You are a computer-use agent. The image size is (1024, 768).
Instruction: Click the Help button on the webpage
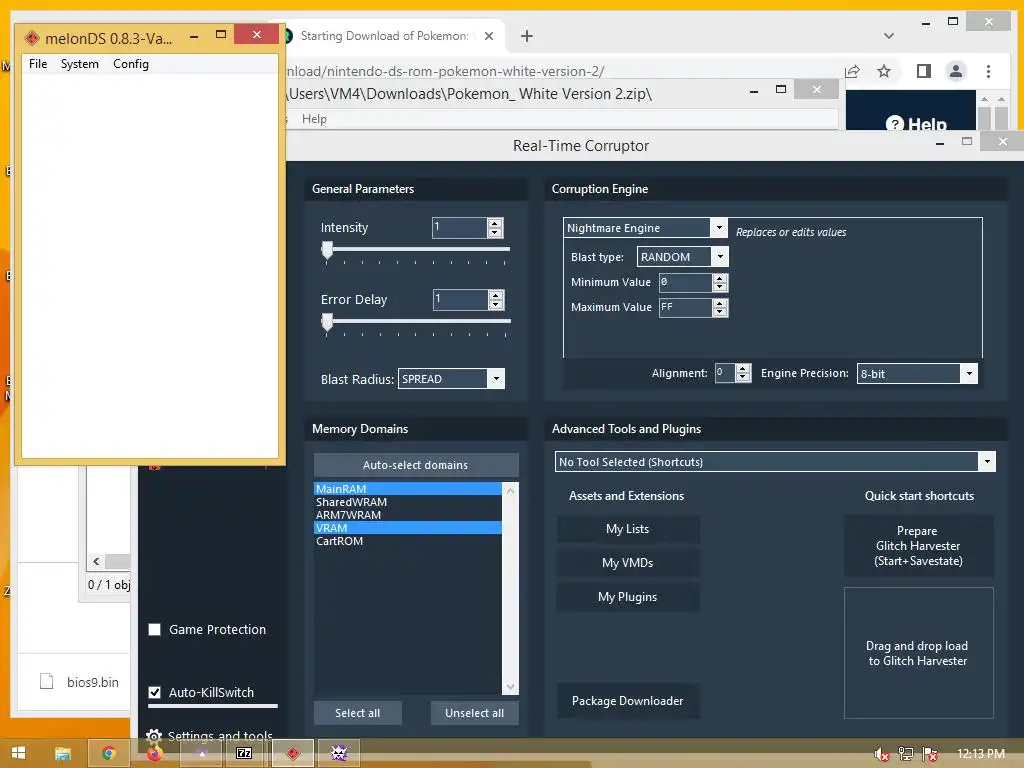(x=916, y=123)
